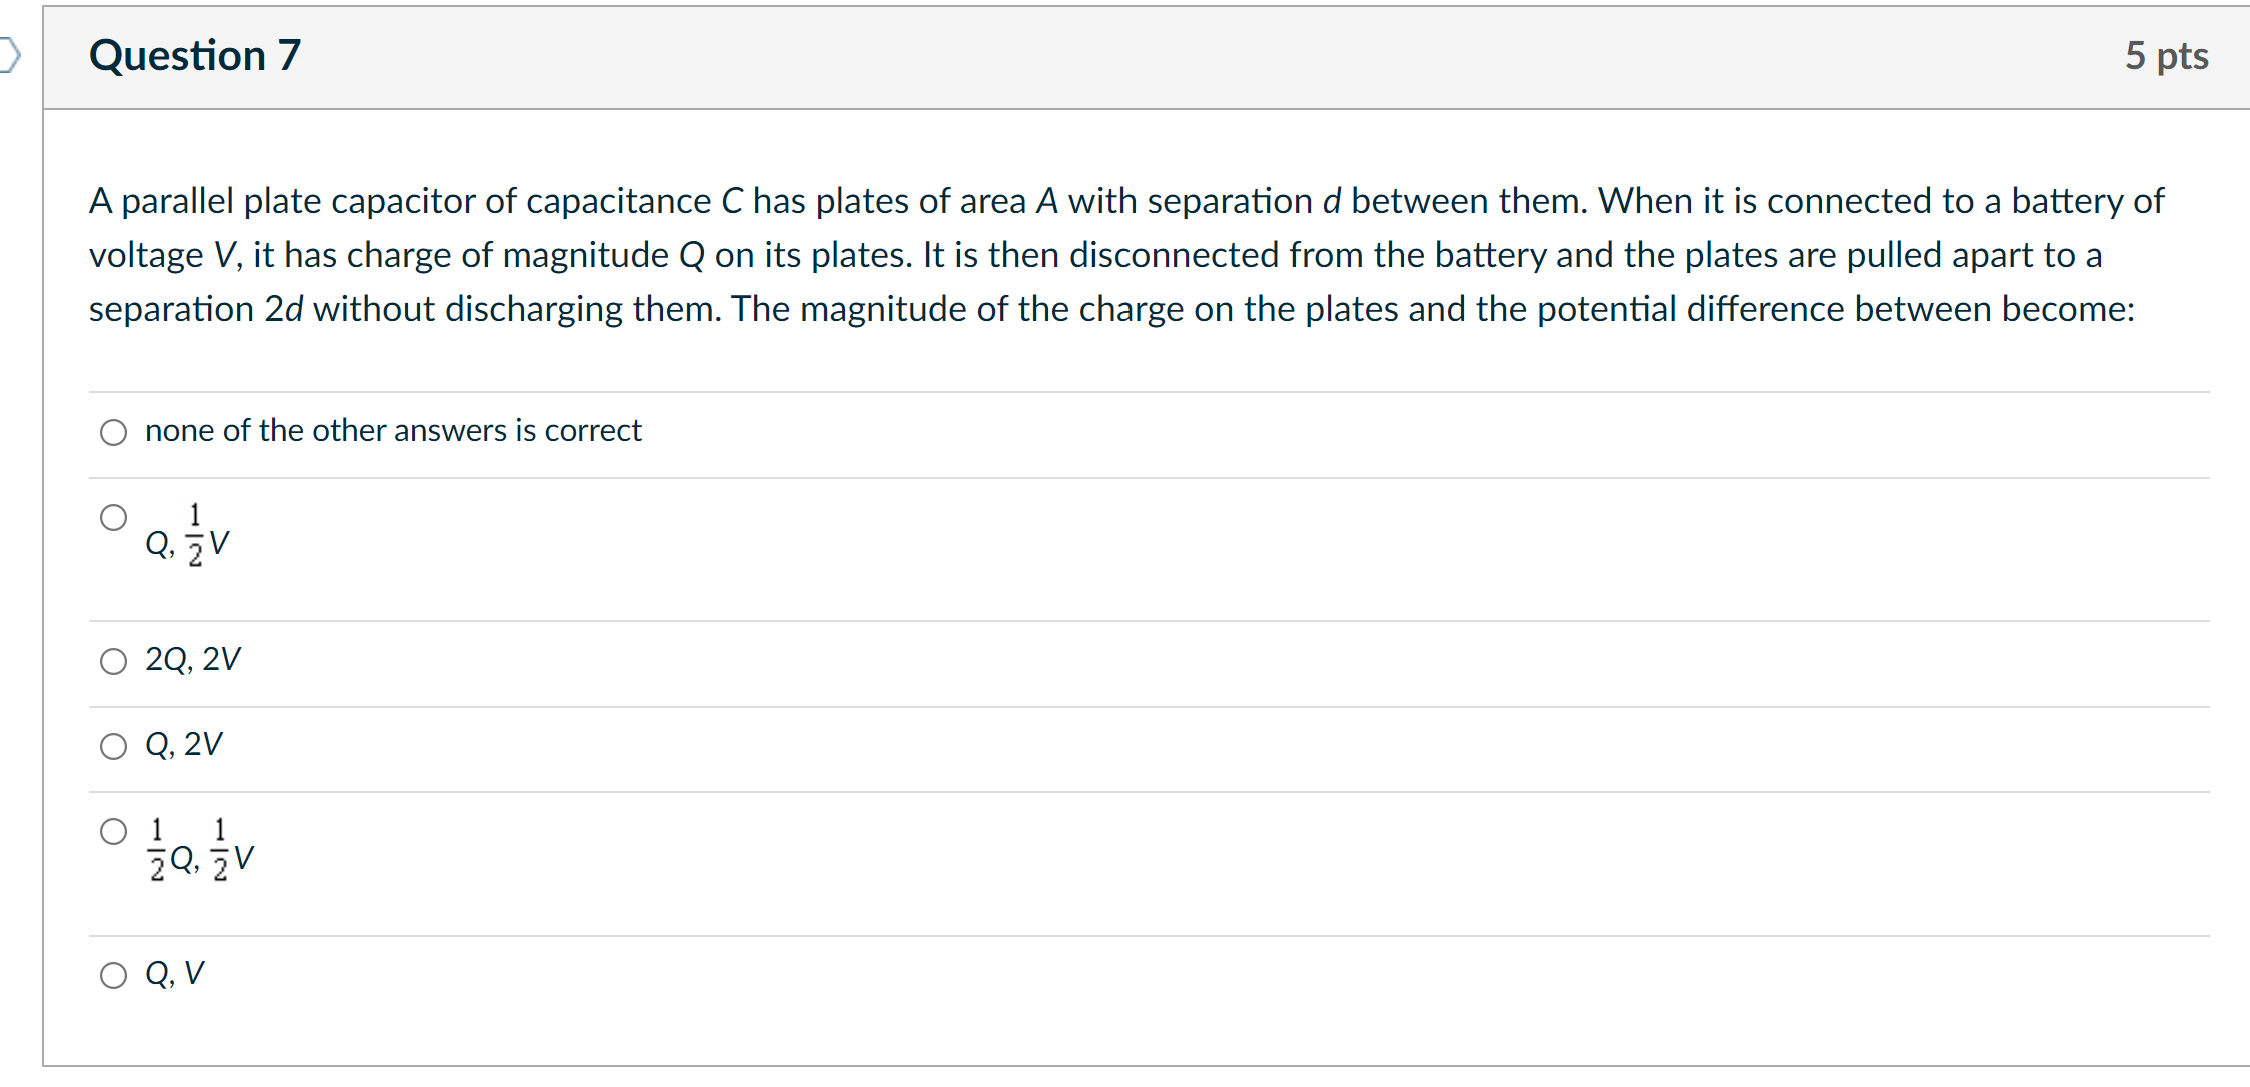Click the "5 pts" label
Screen dimensions: 2250x1087
(2166, 57)
